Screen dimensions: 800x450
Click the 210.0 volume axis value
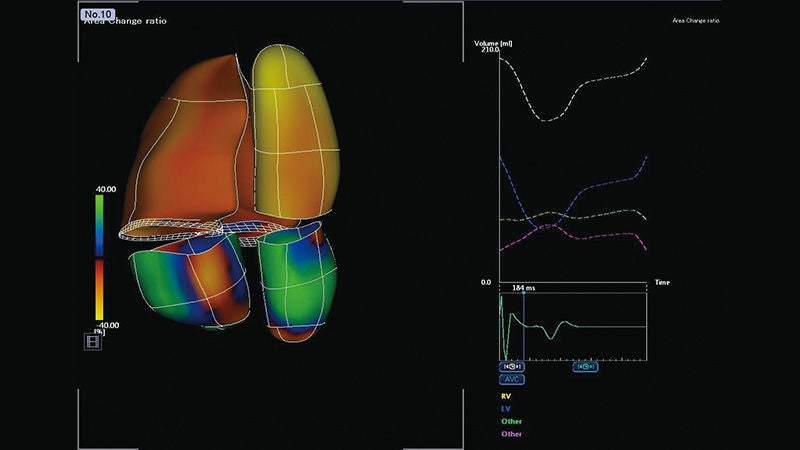(x=490, y=49)
